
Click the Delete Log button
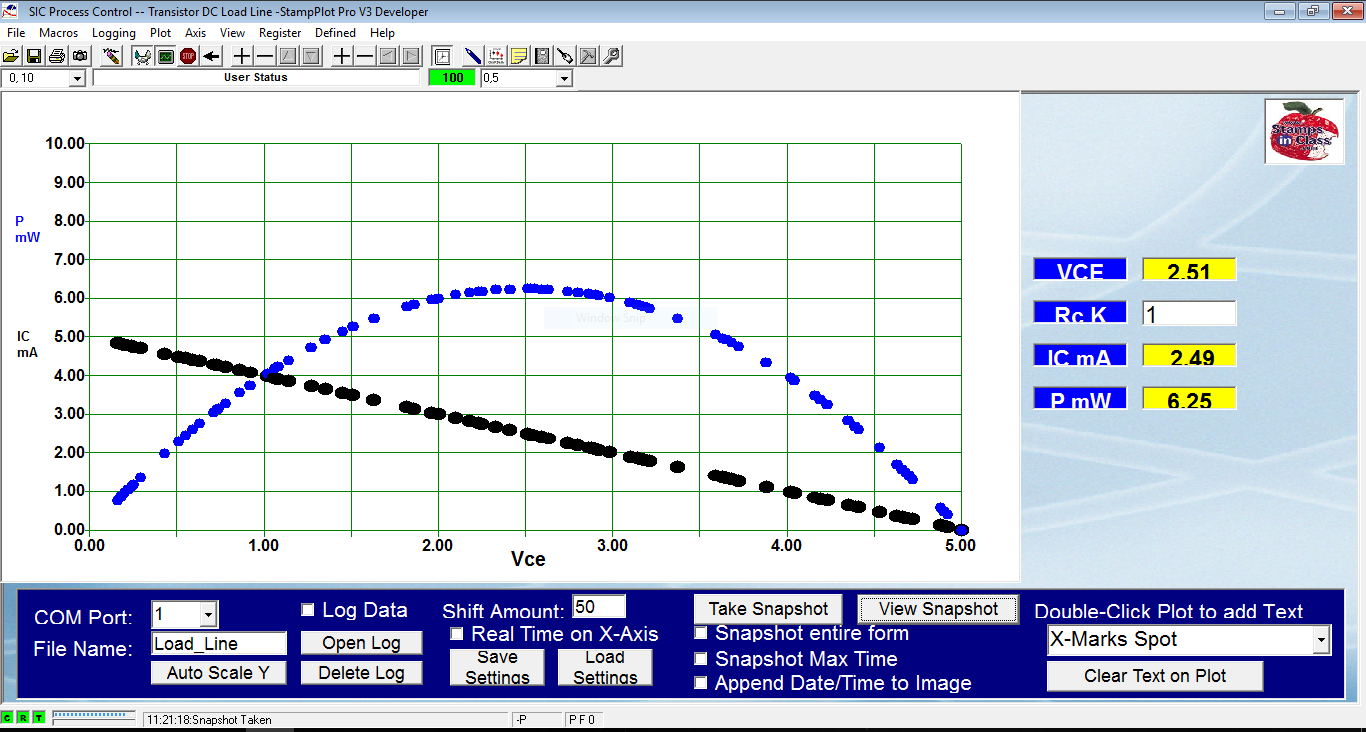(362, 673)
